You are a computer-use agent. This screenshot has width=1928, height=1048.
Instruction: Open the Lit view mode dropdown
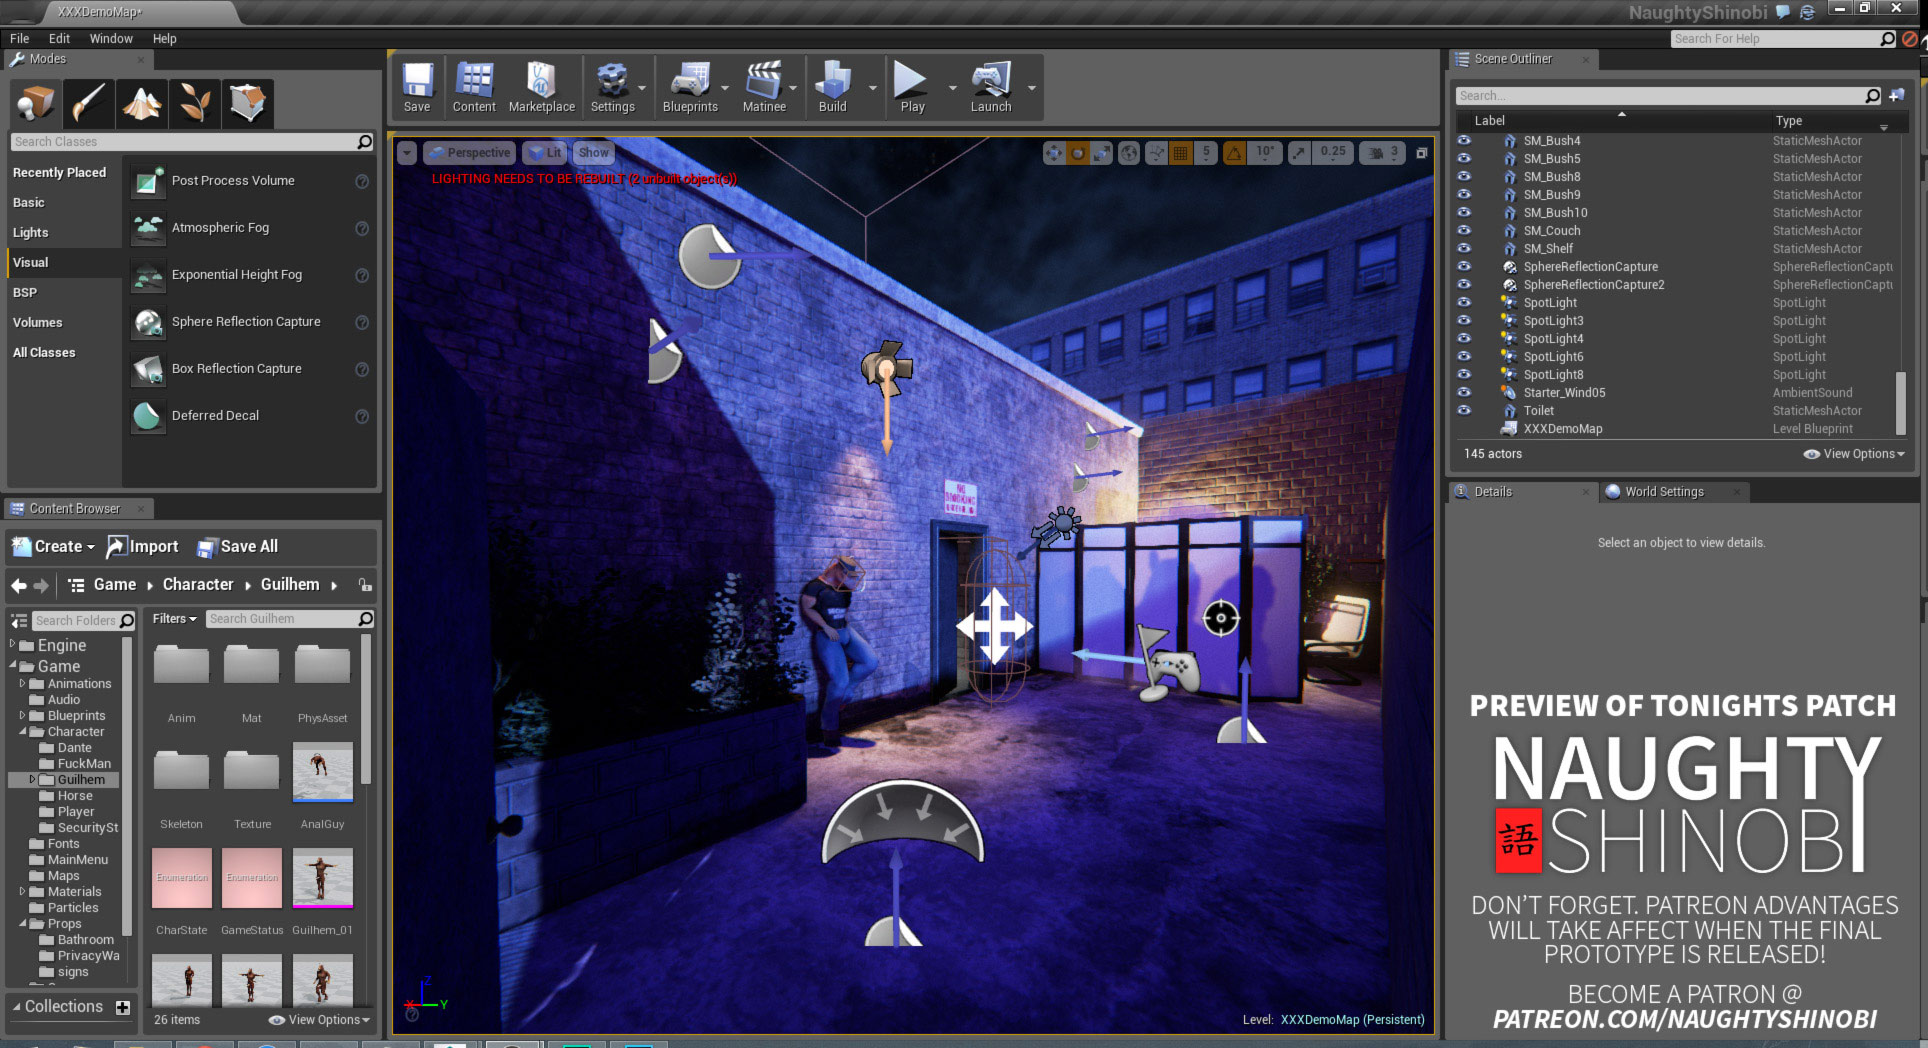(x=544, y=153)
